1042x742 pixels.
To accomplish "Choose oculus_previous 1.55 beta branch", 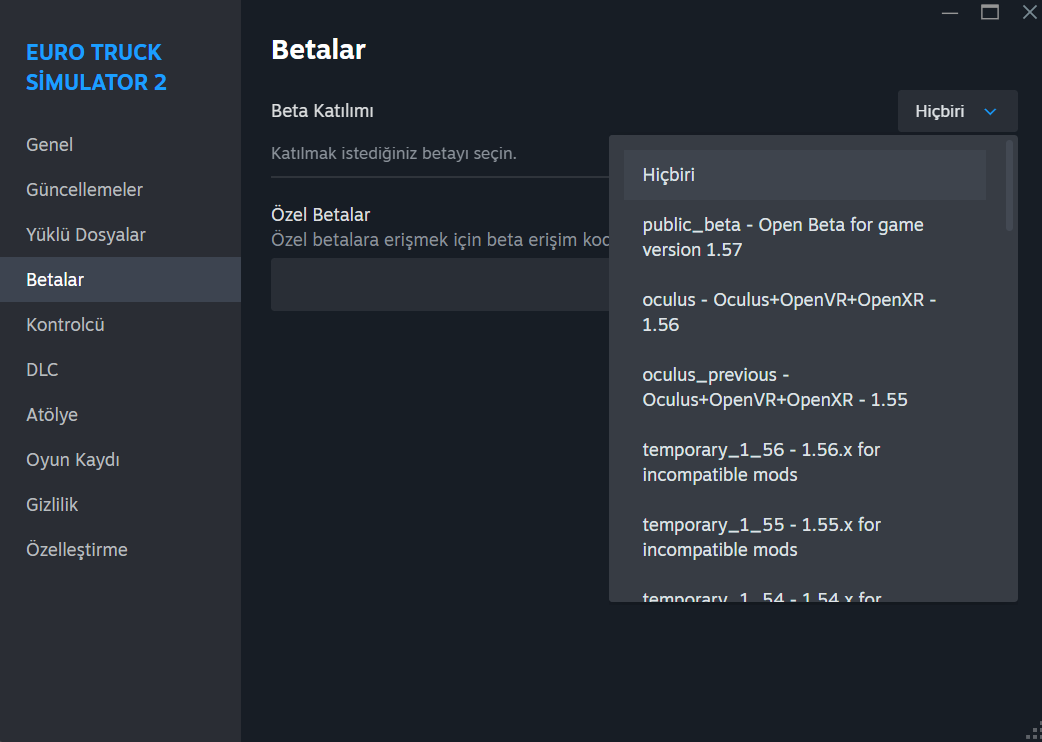I will point(805,387).
